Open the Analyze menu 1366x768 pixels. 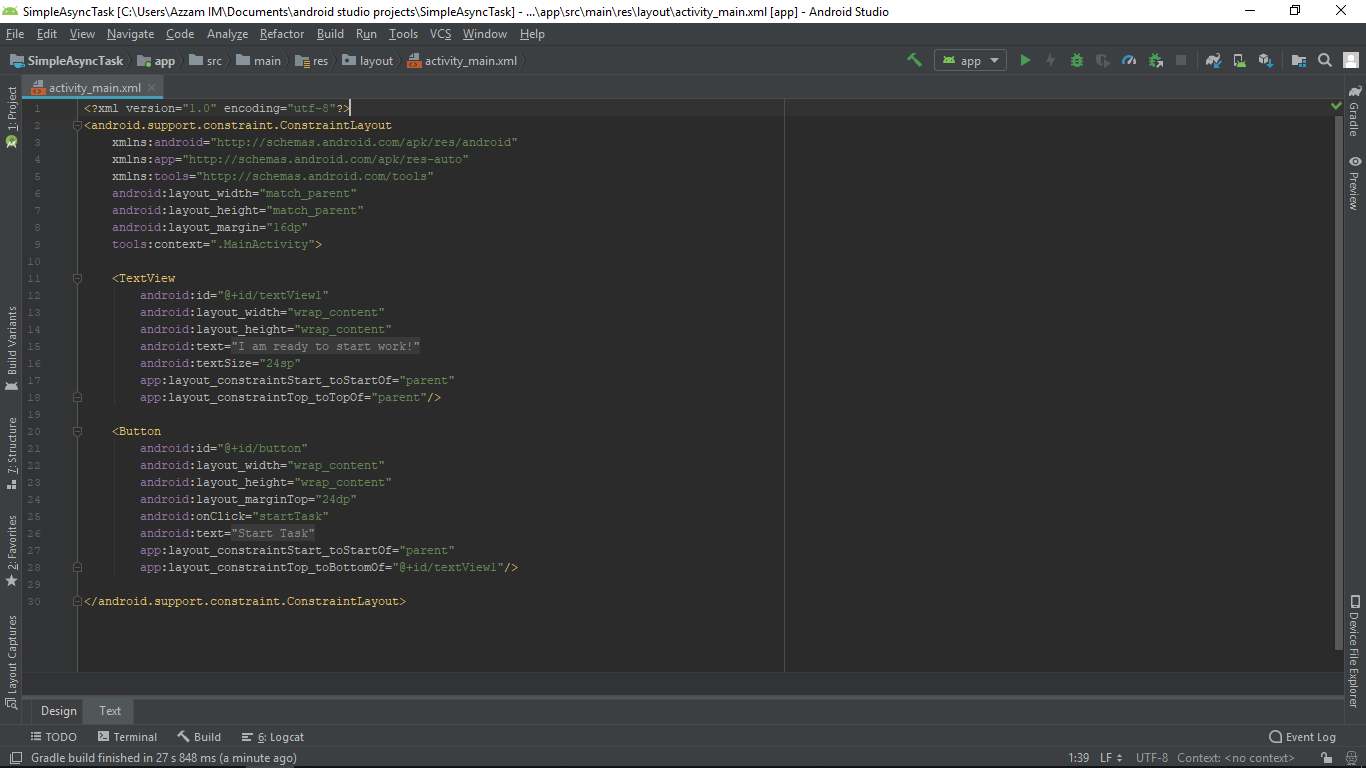227,34
